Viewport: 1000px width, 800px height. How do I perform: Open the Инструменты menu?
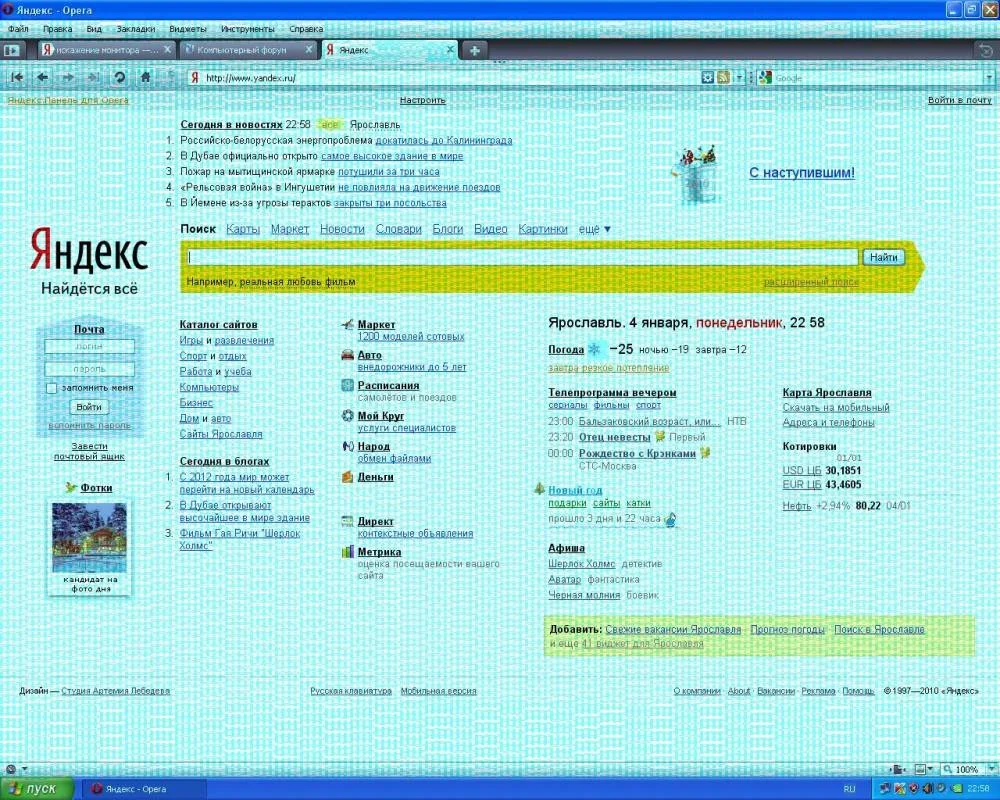pos(247,29)
